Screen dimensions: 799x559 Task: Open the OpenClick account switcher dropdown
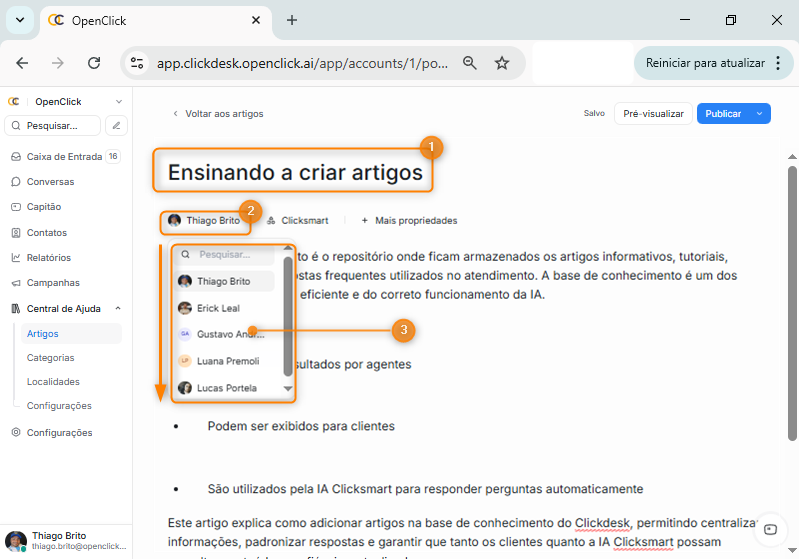click(x=119, y=102)
